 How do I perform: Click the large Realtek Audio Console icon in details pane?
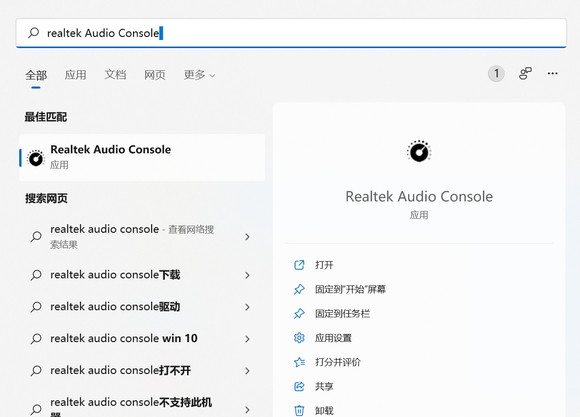(x=419, y=151)
